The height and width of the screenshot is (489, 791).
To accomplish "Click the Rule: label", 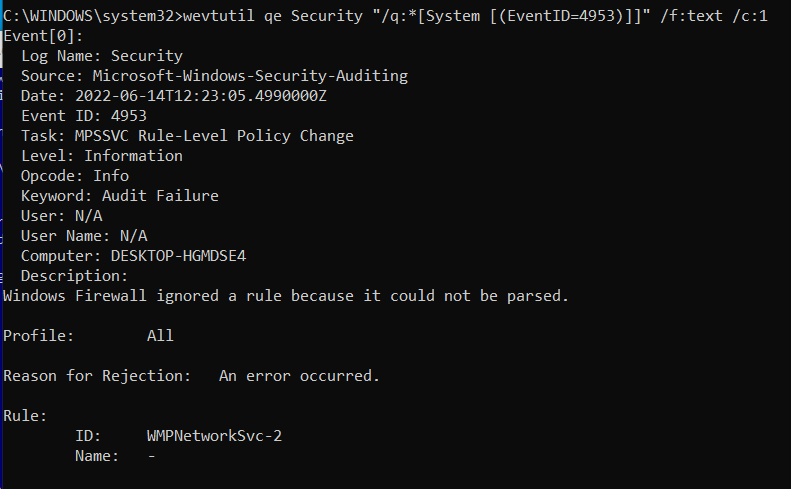I will coord(25,416).
